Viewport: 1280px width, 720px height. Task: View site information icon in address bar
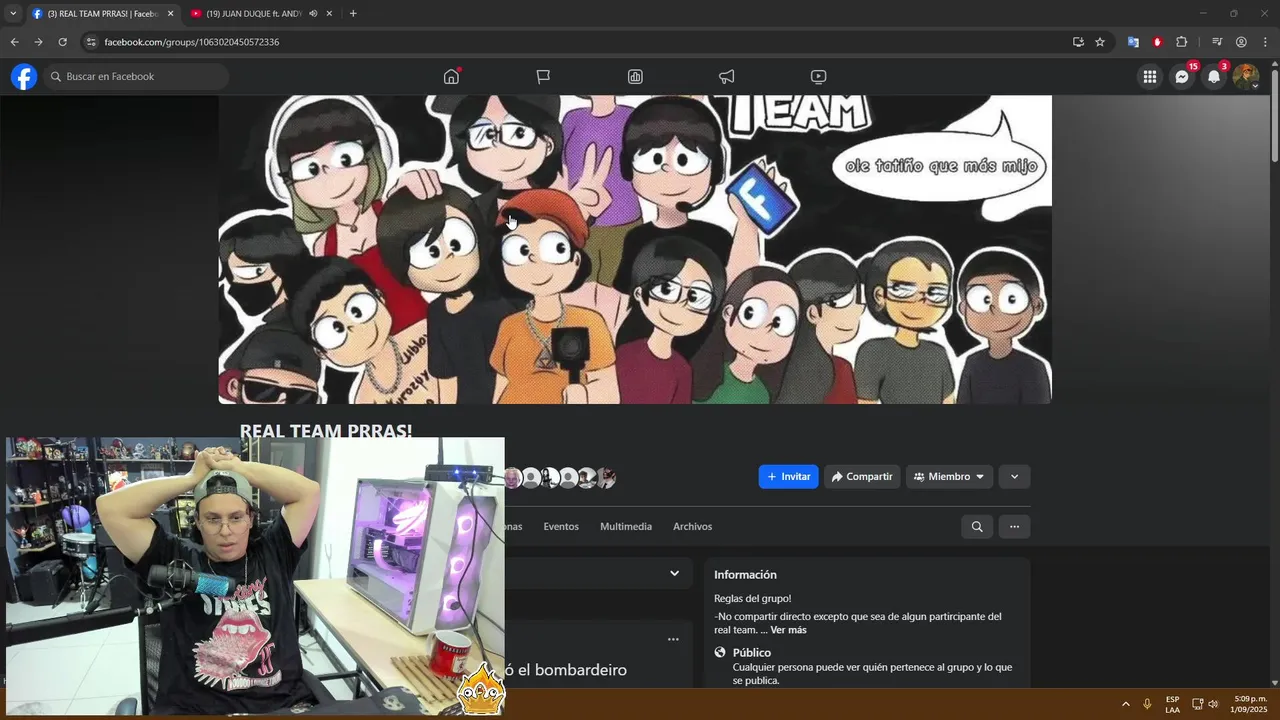coord(91,42)
